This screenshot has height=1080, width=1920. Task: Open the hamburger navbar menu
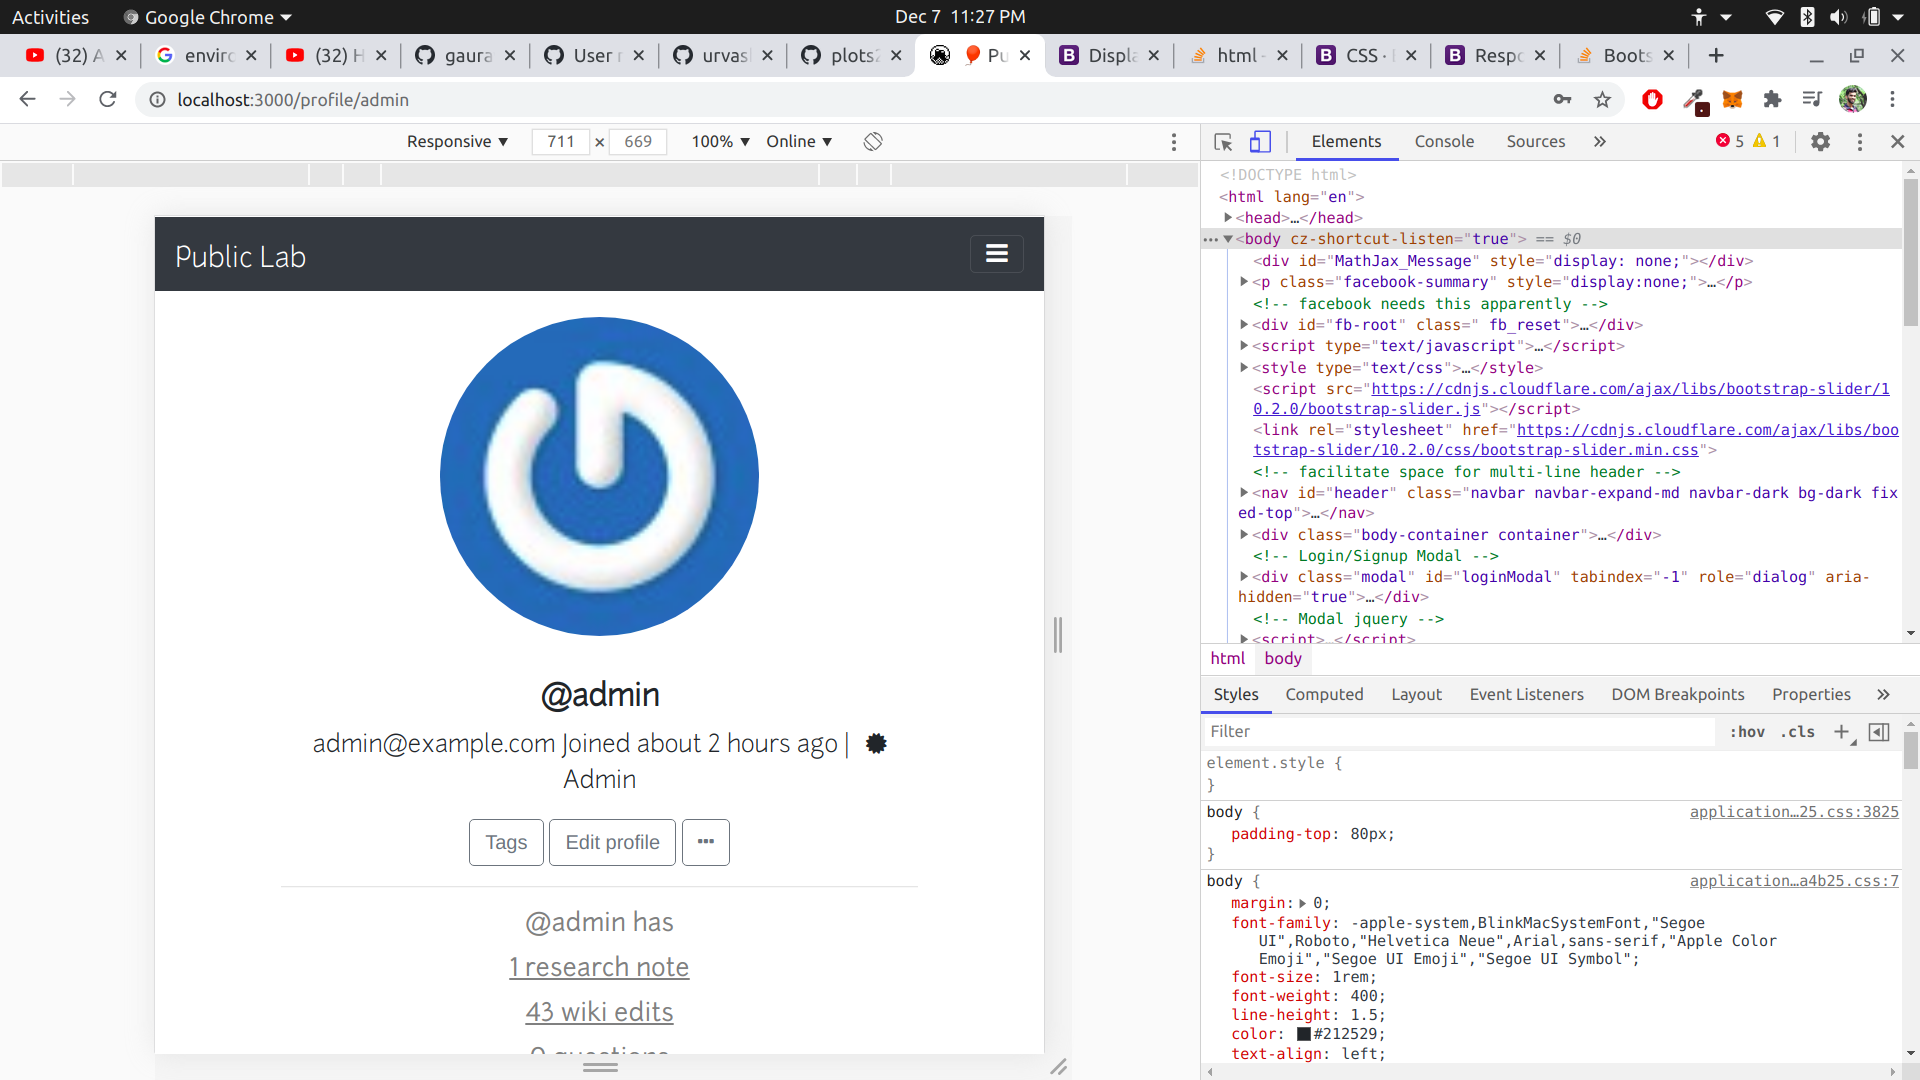click(x=996, y=254)
